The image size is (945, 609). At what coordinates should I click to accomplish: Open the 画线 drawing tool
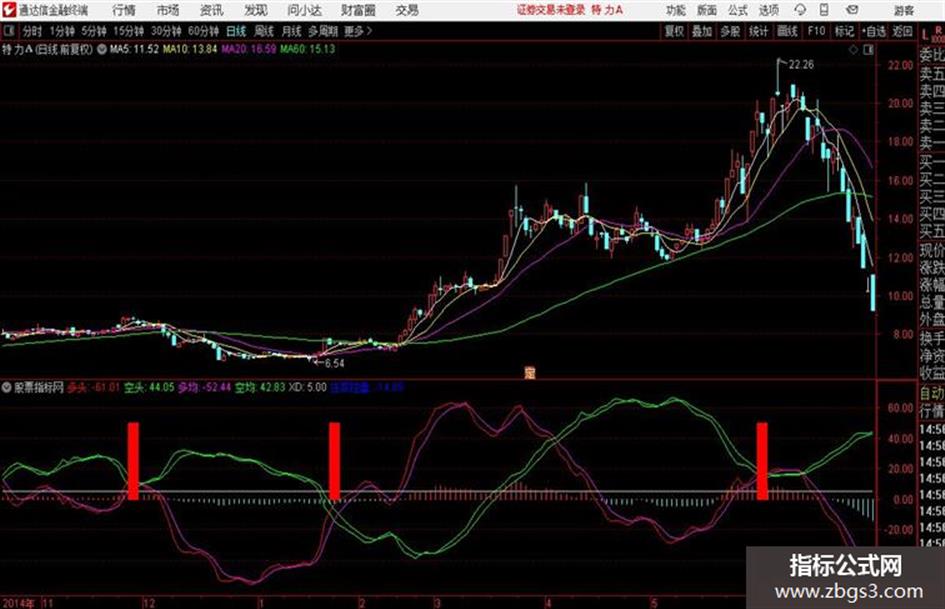(787, 31)
